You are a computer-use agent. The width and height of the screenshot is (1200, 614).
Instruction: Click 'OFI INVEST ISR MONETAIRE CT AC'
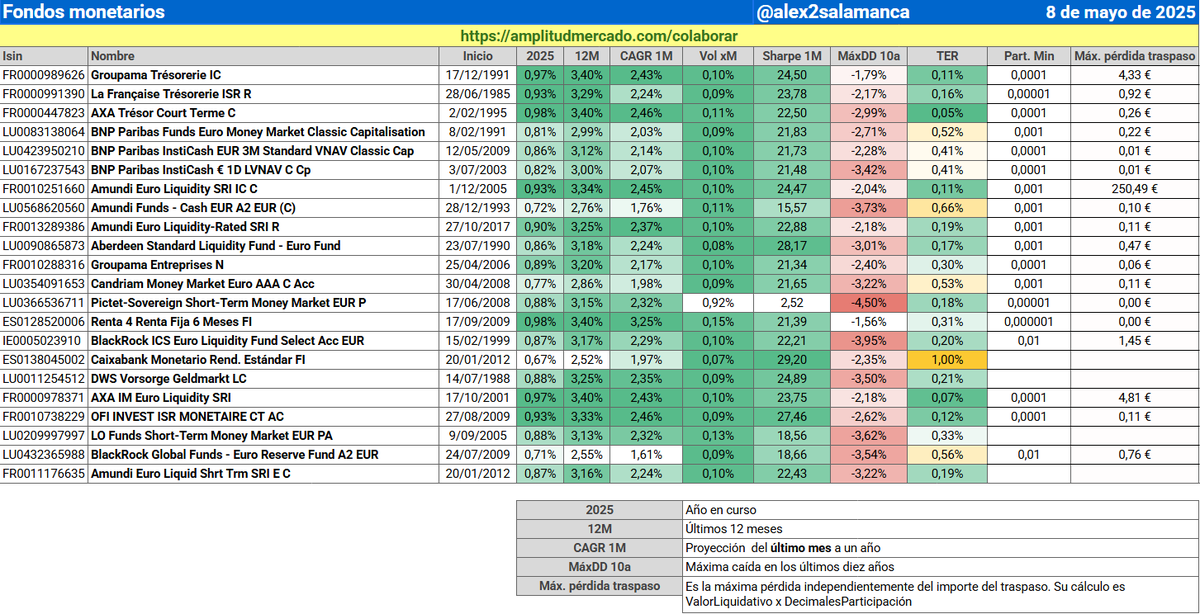(x=187, y=417)
